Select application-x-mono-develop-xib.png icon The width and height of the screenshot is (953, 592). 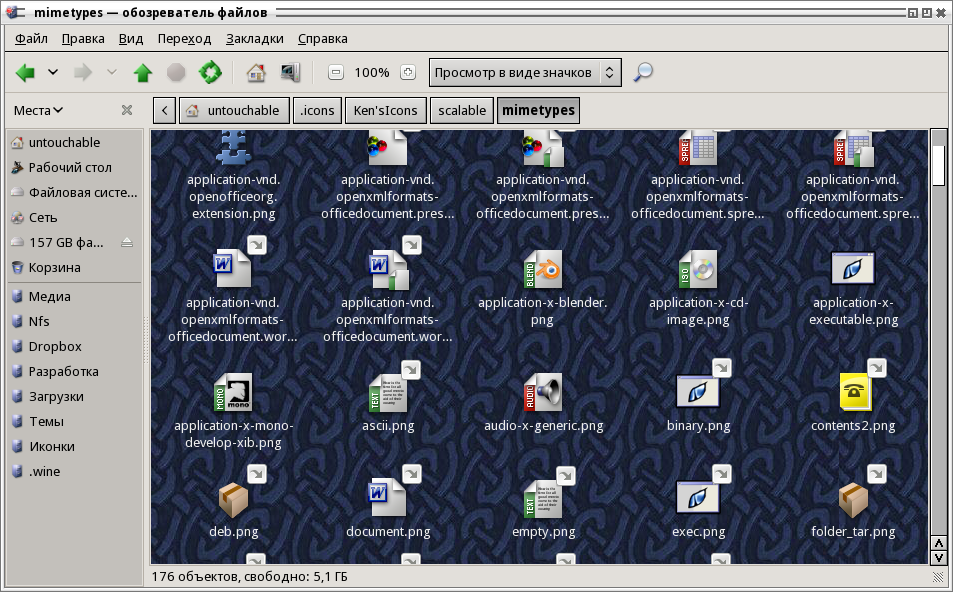coord(233,392)
